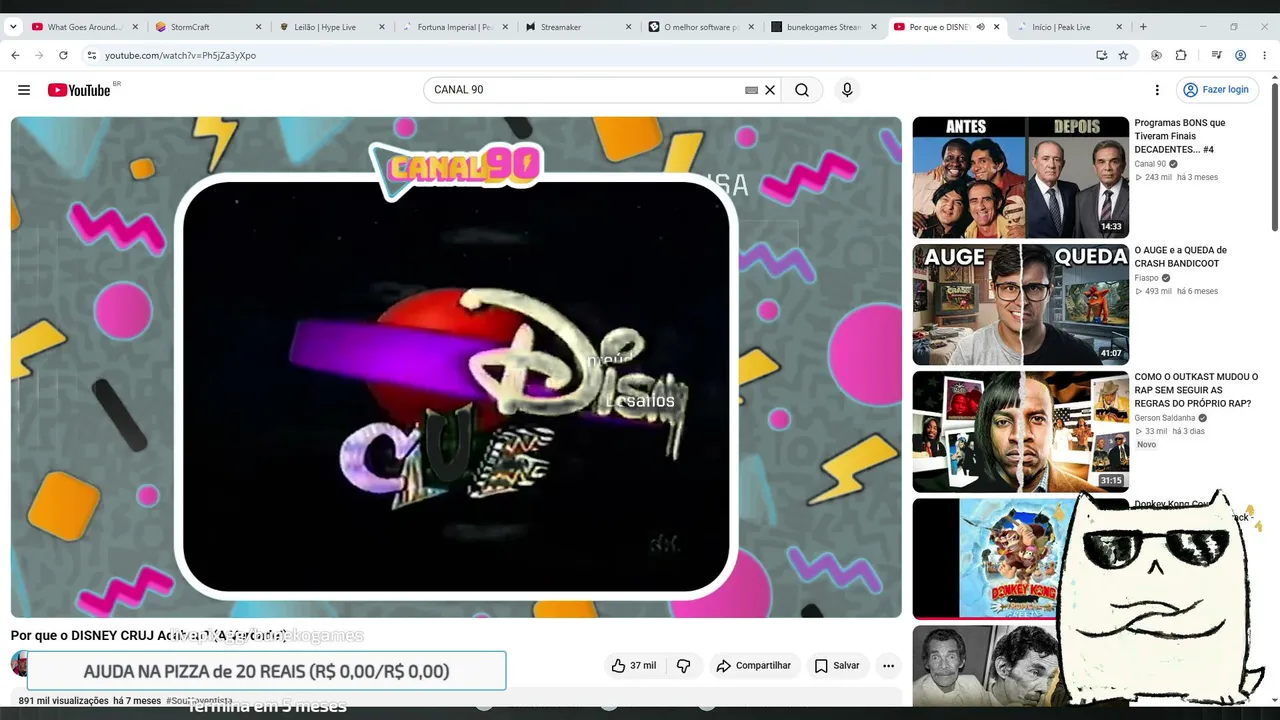The width and height of the screenshot is (1280, 720).
Task: Switch to the bunekogames Stream tab
Action: click(x=822, y=27)
